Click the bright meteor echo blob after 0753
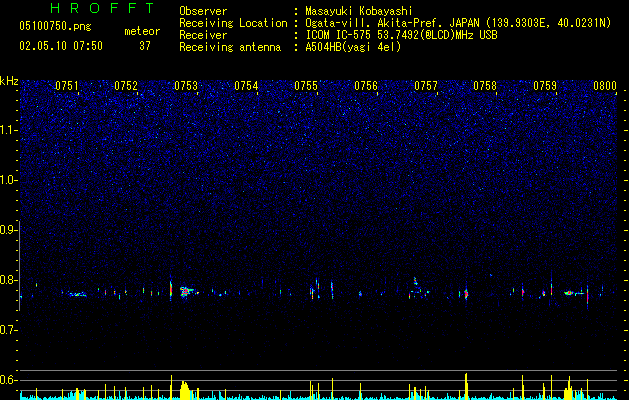629x400 pixels. point(186,291)
